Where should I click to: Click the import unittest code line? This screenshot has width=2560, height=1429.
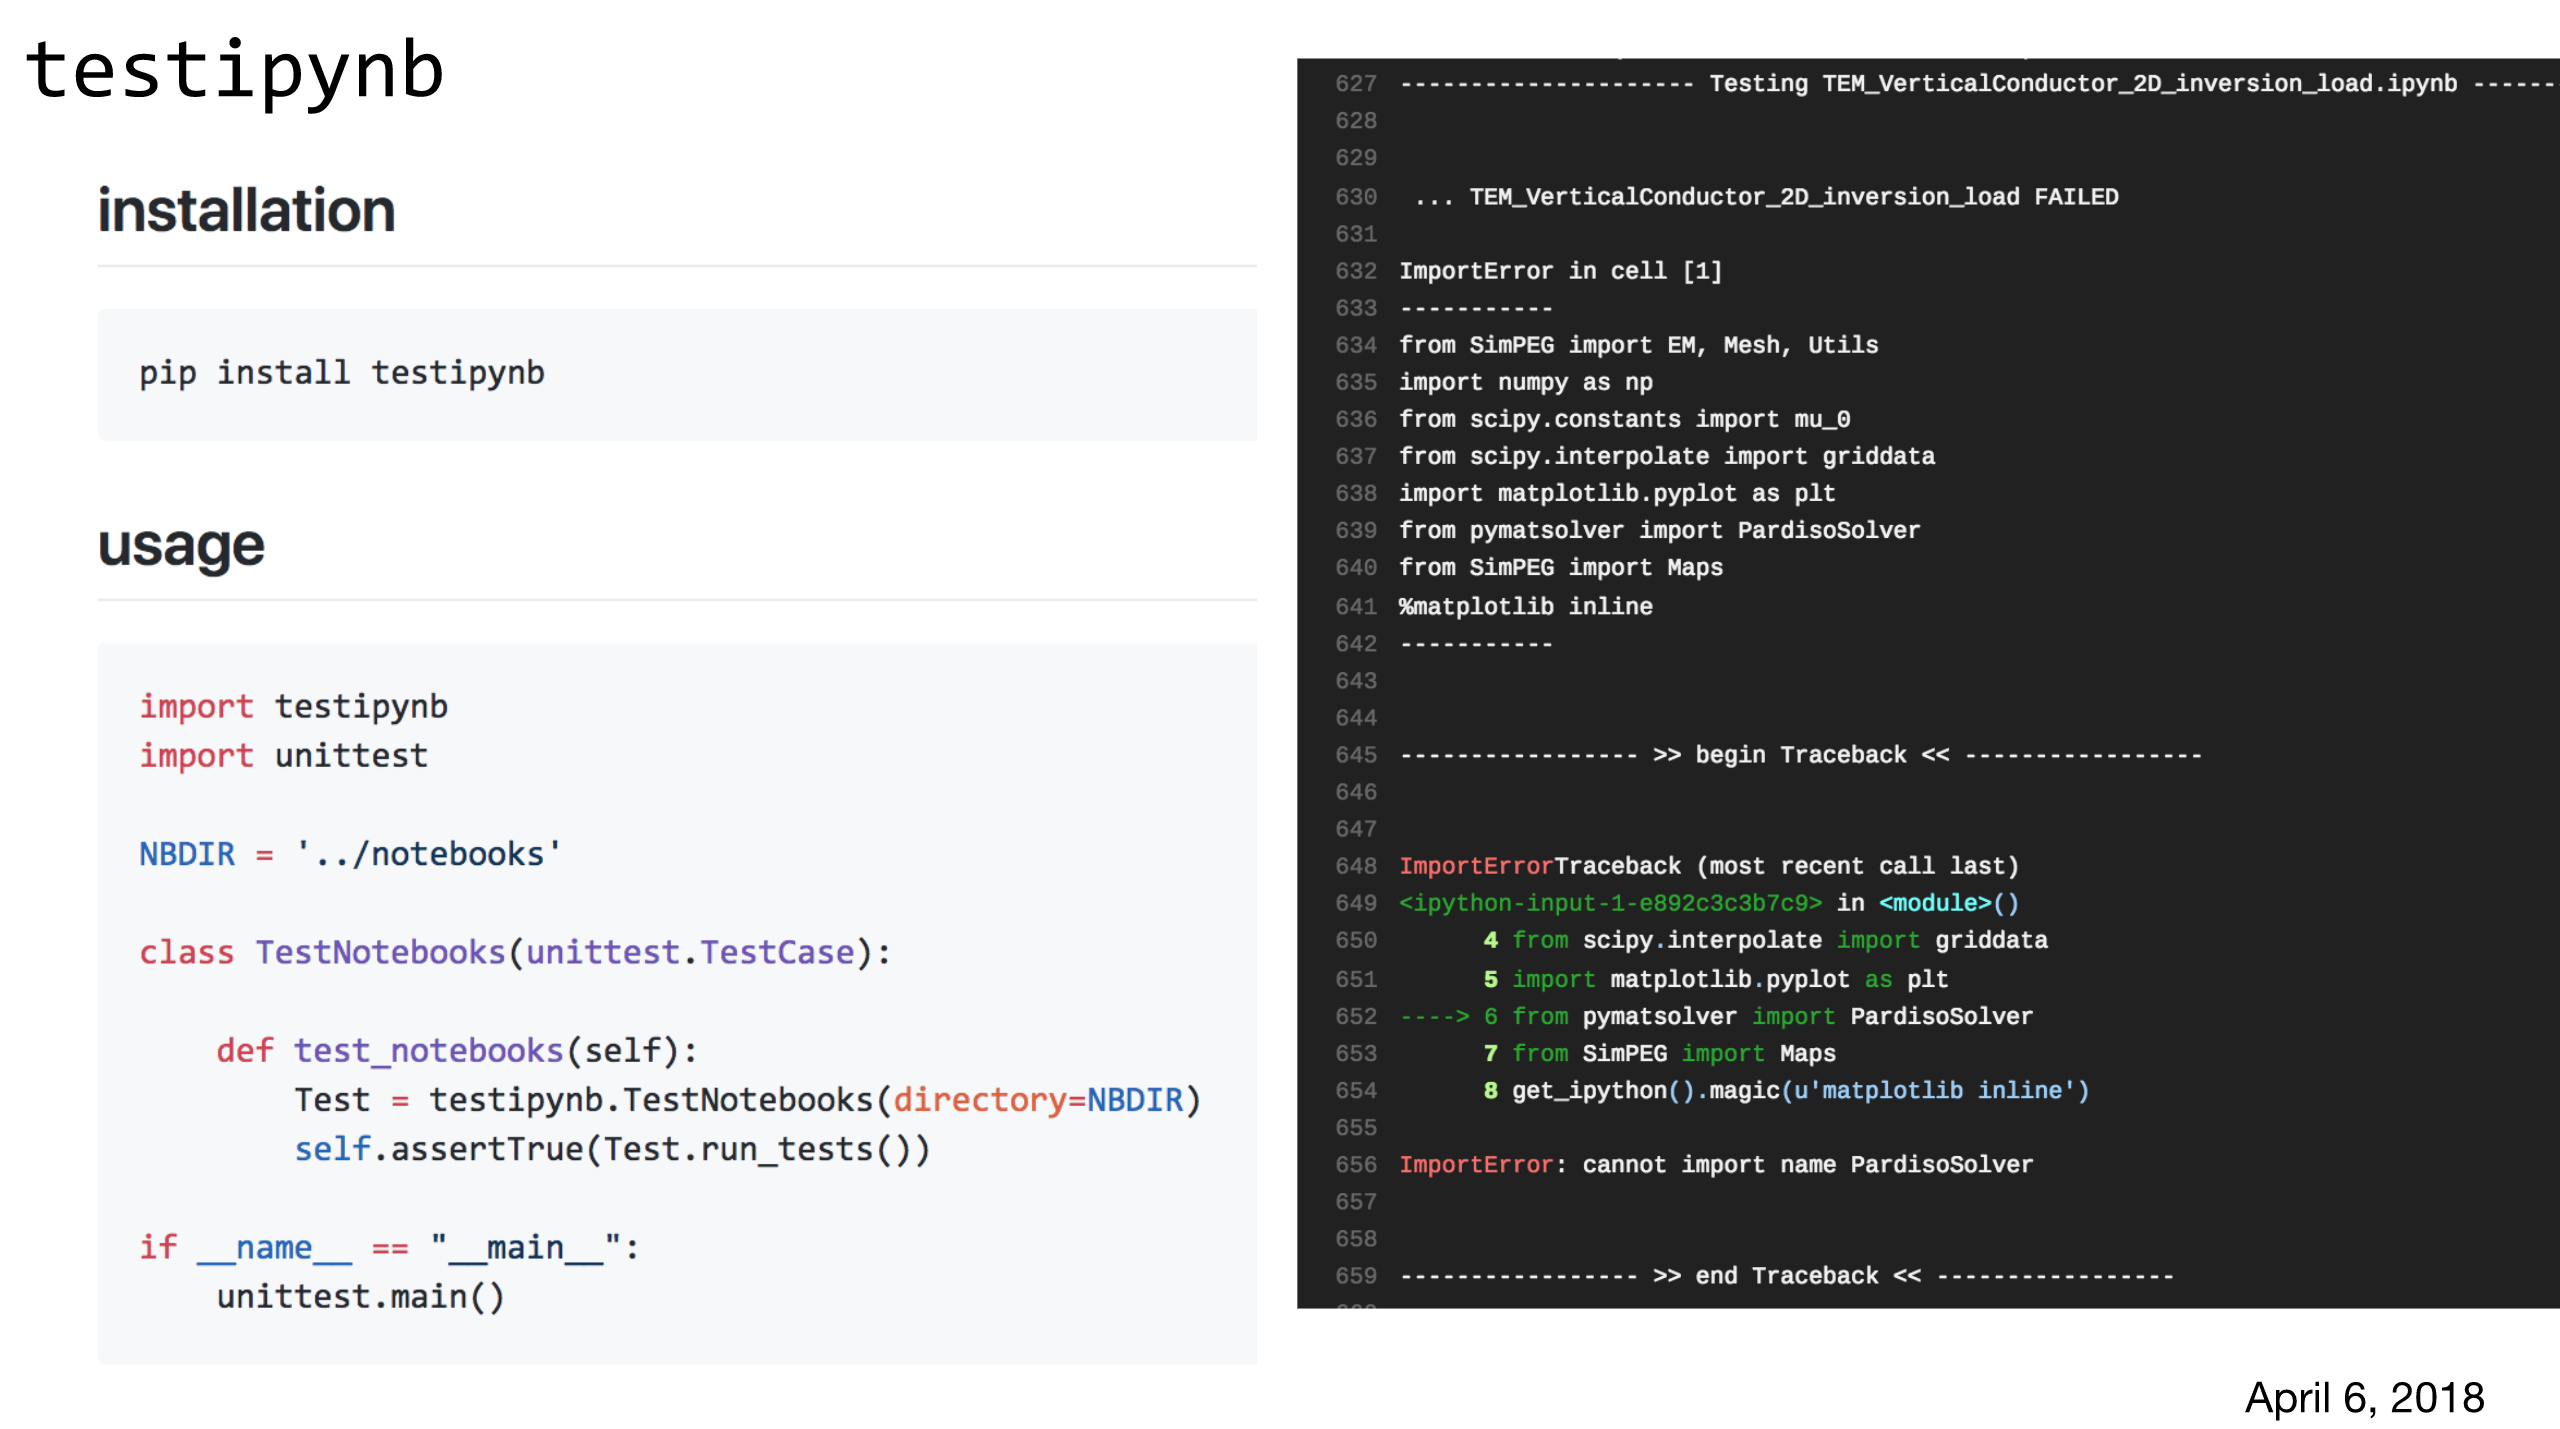(283, 755)
